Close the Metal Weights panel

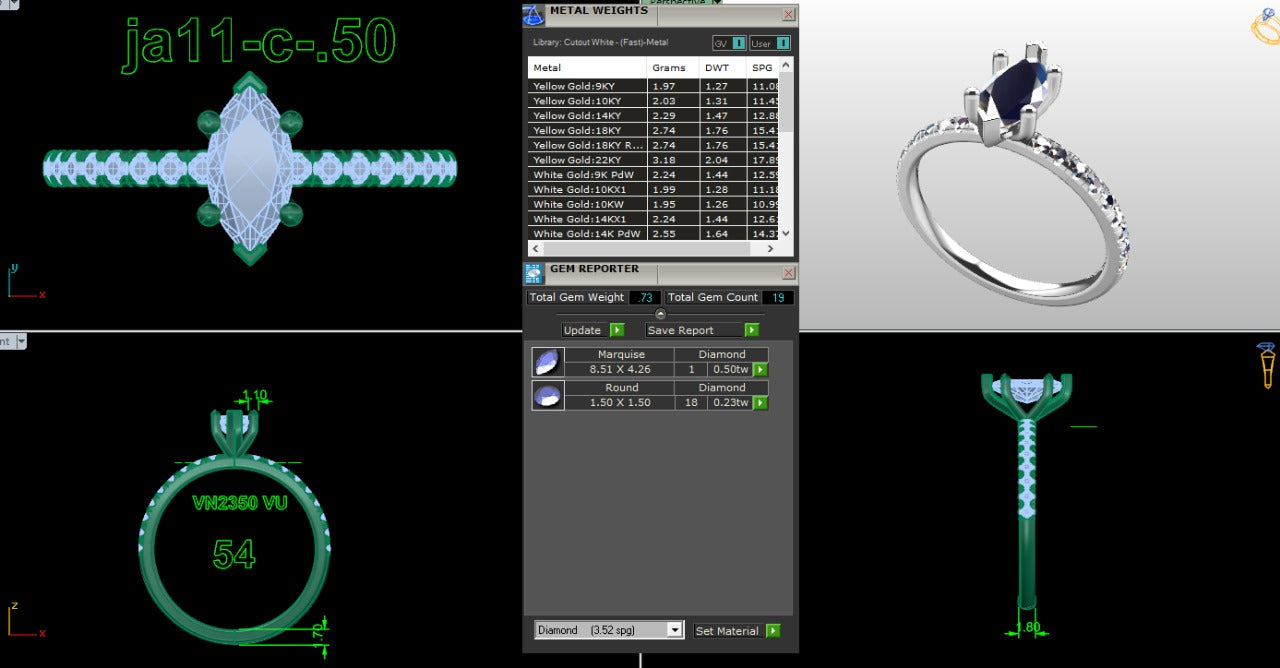pos(788,14)
